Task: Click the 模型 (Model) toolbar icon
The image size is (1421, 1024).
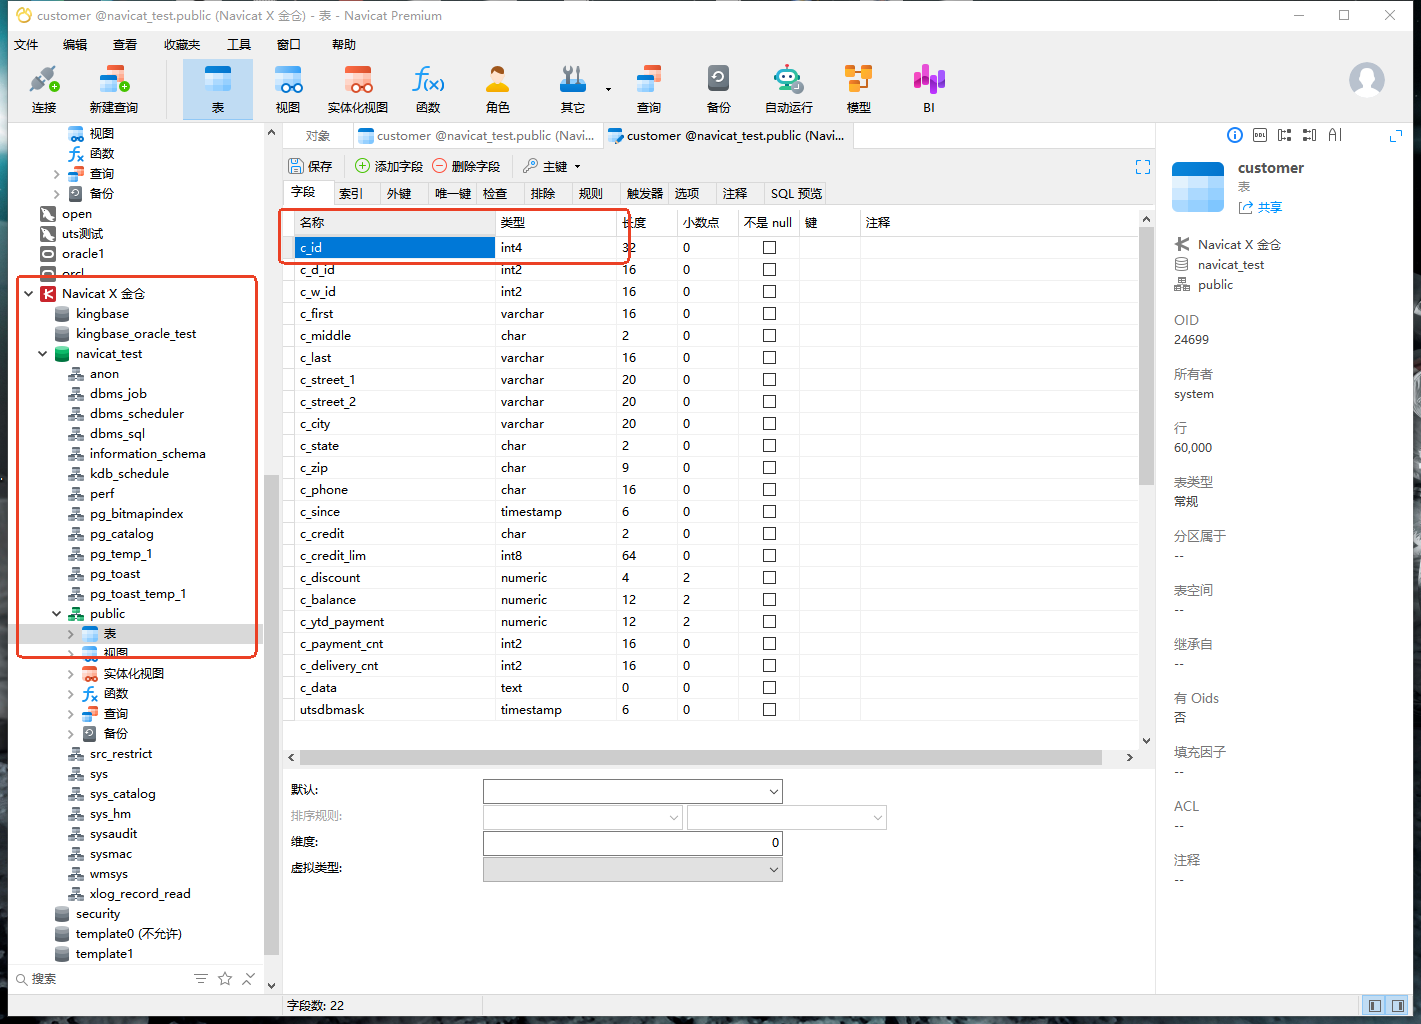Action: pyautogui.click(x=858, y=89)
